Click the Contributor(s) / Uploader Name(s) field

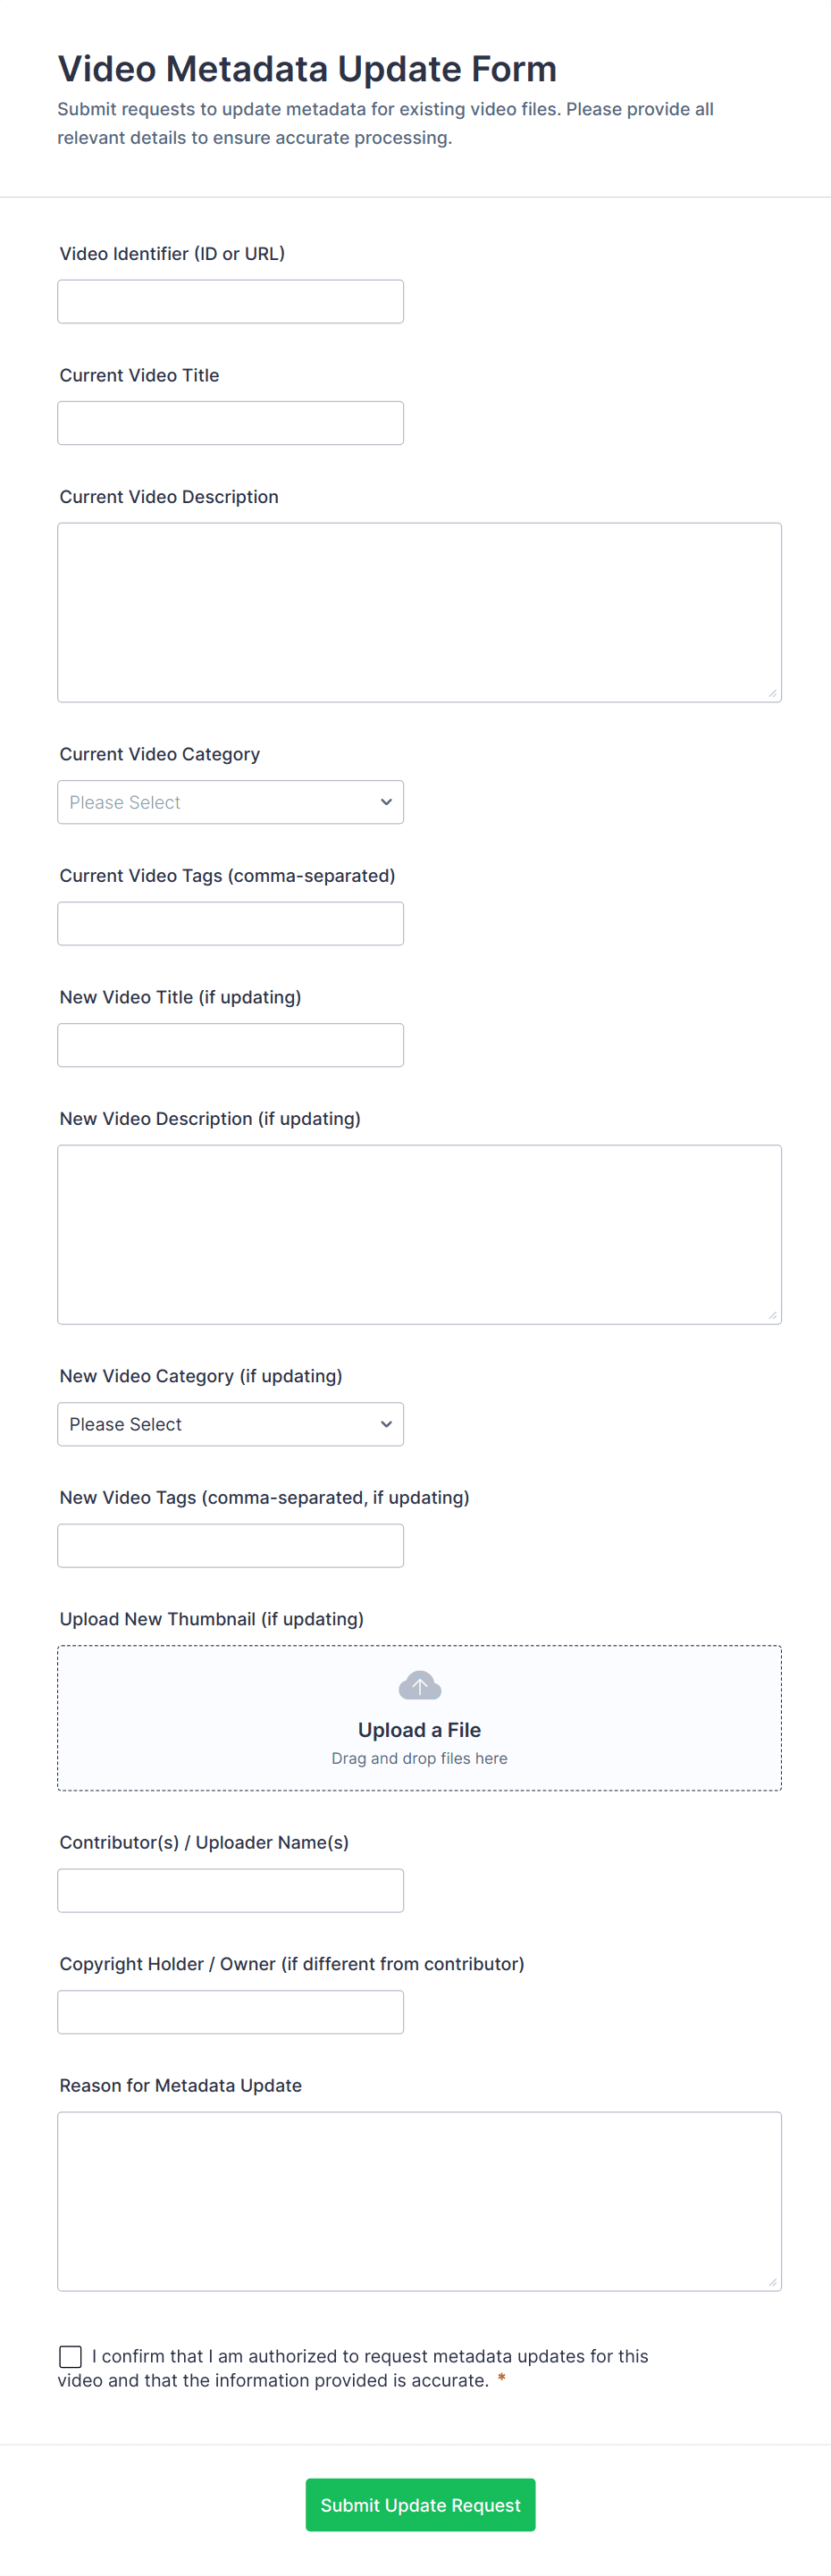point(230,1890)
